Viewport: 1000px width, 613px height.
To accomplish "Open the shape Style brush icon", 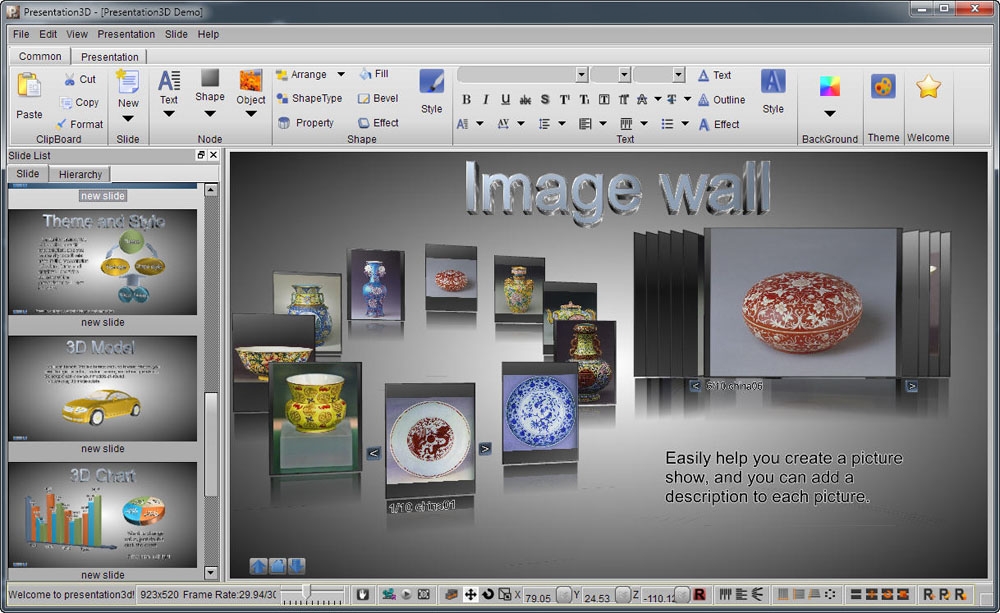I will tap(431, 82).
